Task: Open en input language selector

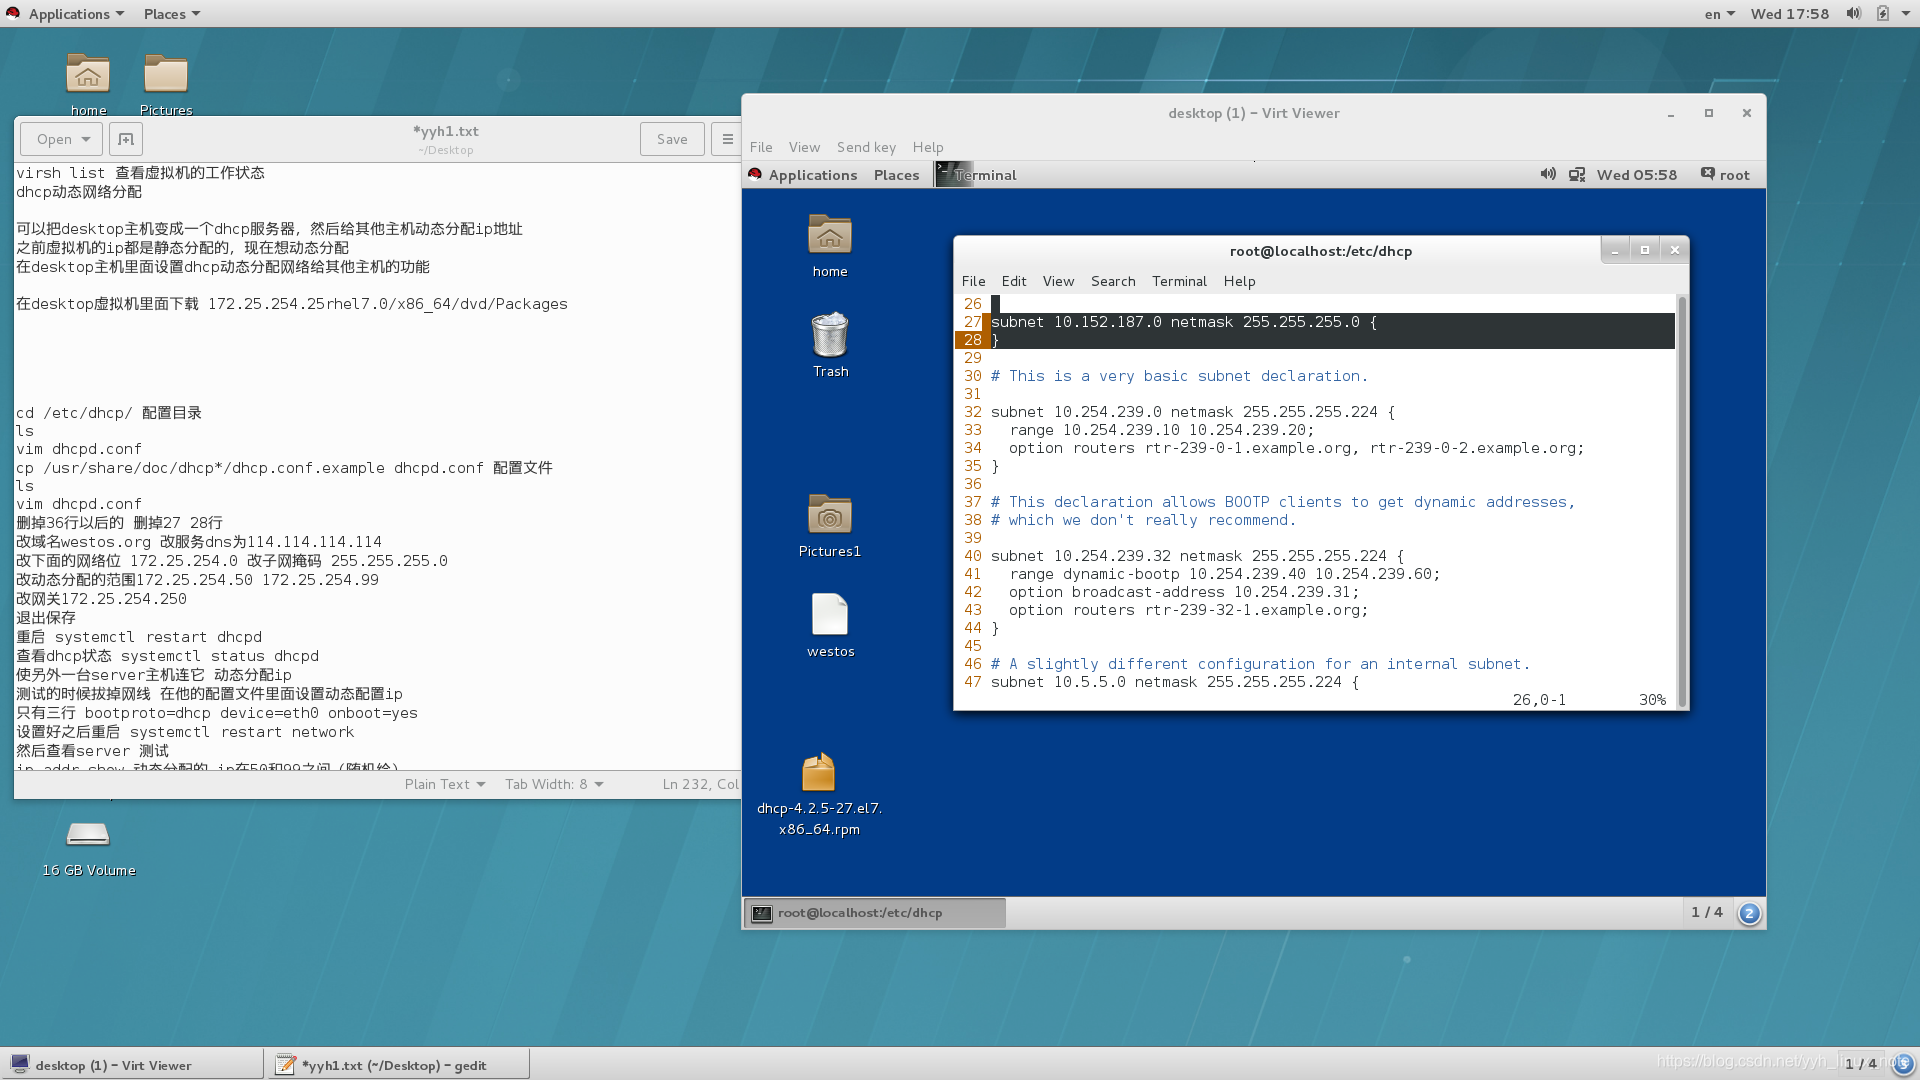Action: coord(1719,14)
